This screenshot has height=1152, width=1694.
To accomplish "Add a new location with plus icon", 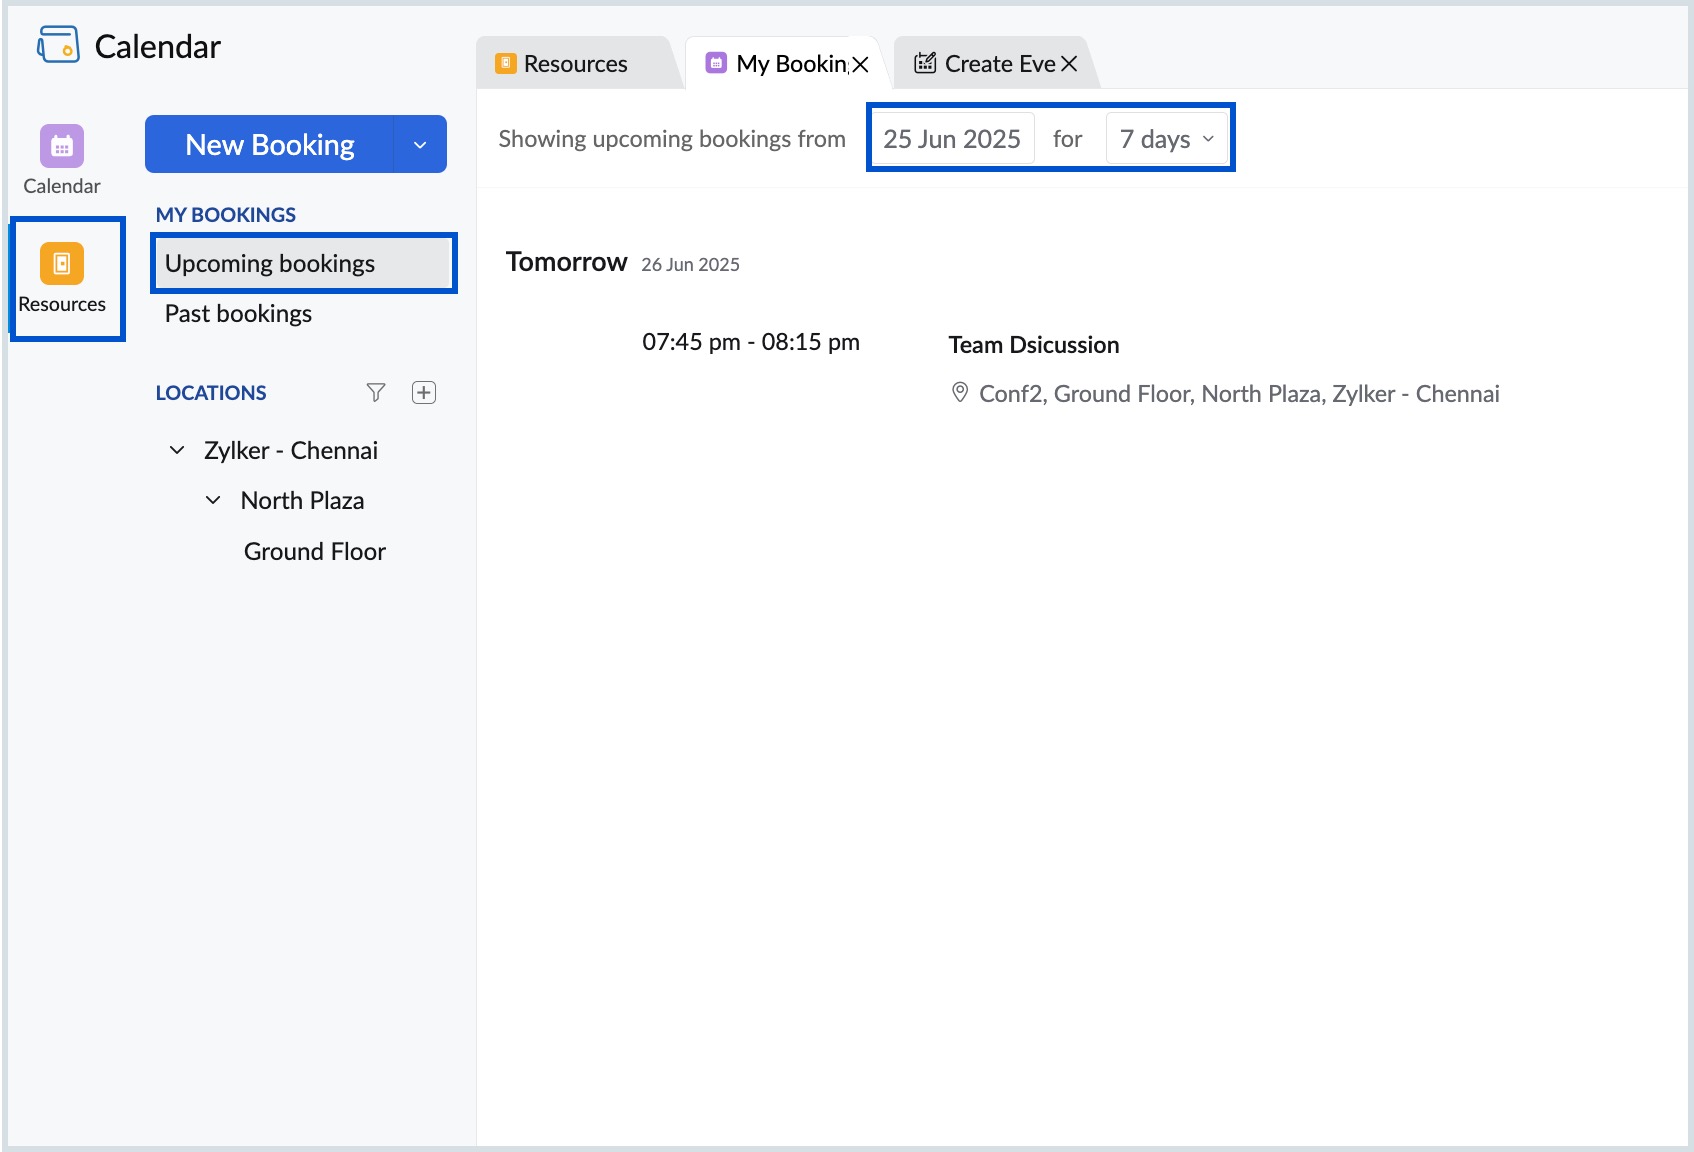I will [424, 393].
